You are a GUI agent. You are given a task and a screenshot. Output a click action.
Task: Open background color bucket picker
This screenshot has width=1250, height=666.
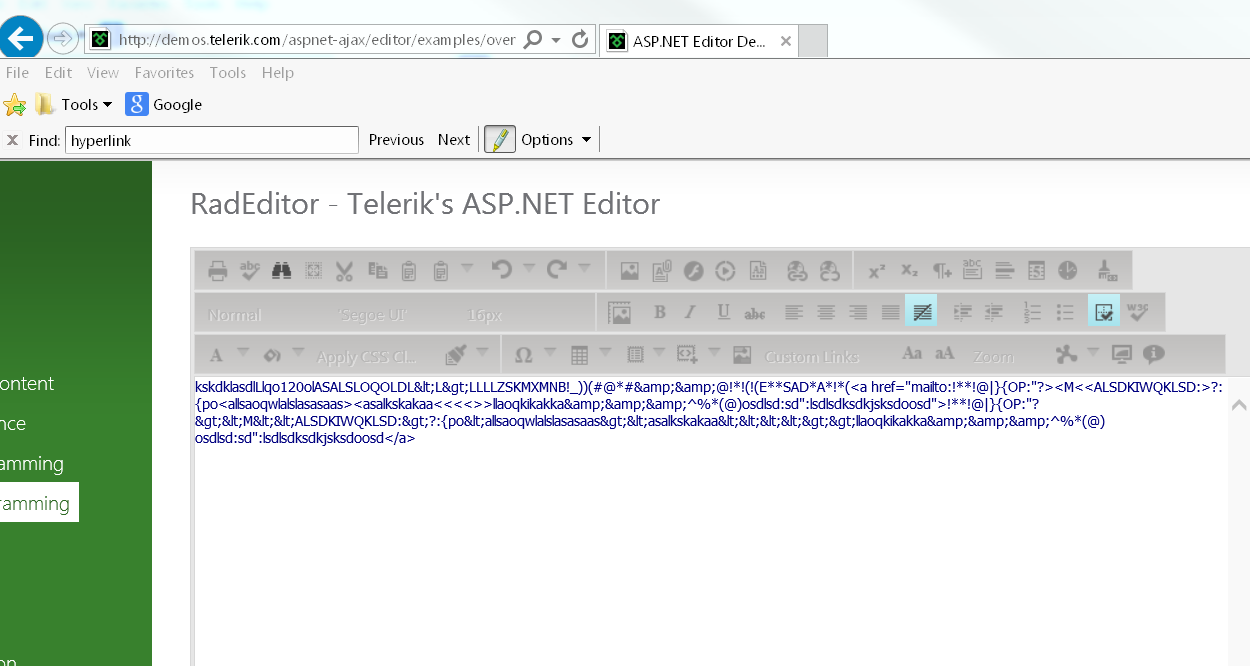271,355
